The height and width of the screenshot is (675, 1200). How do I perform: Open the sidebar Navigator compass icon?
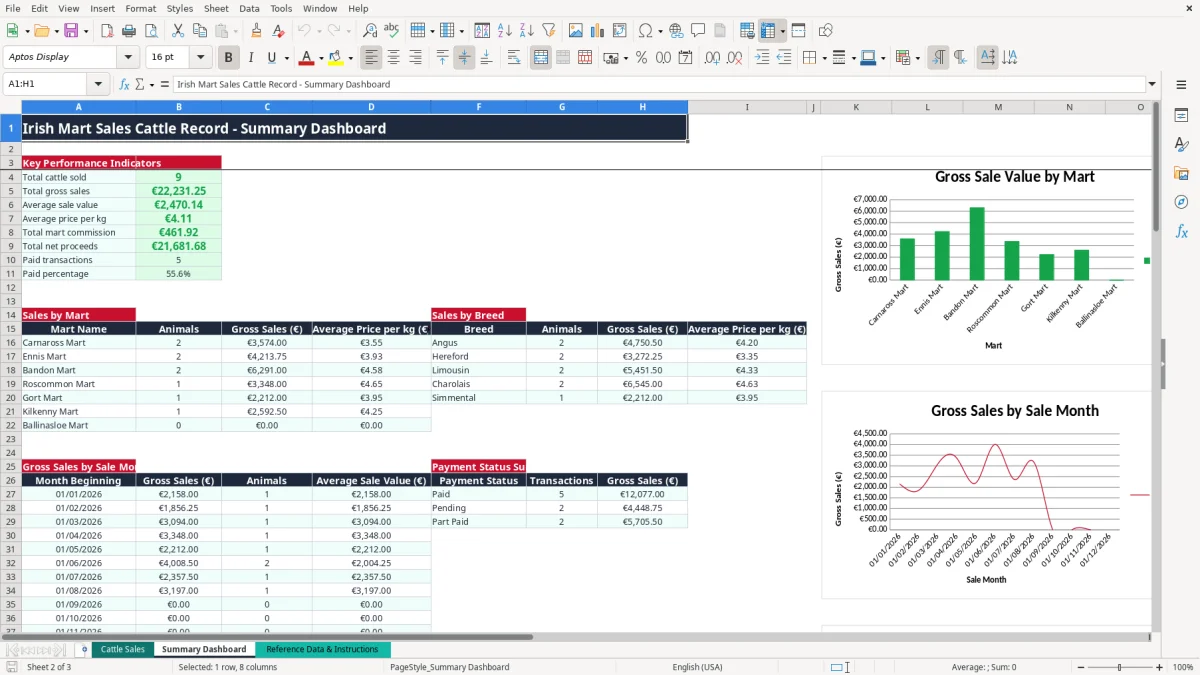[1181, 202]
